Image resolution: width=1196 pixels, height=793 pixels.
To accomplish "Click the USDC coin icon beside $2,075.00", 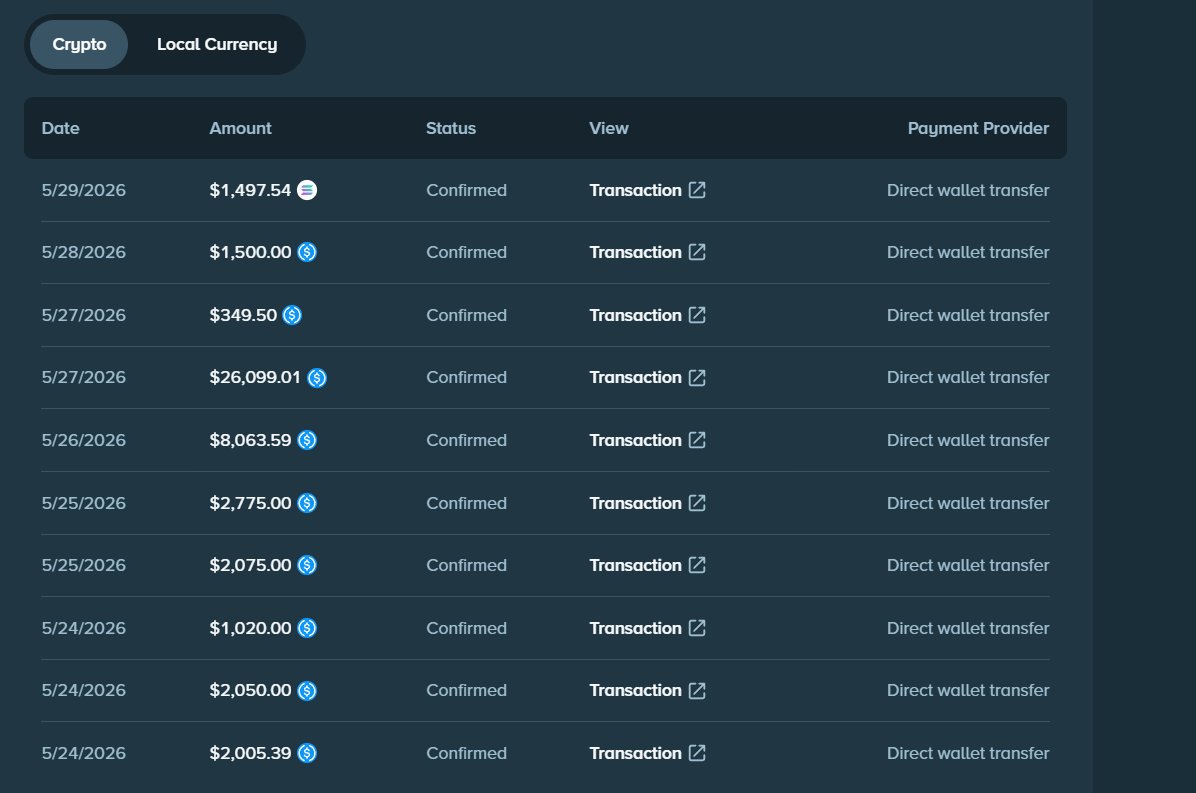I will coord(307,565).
